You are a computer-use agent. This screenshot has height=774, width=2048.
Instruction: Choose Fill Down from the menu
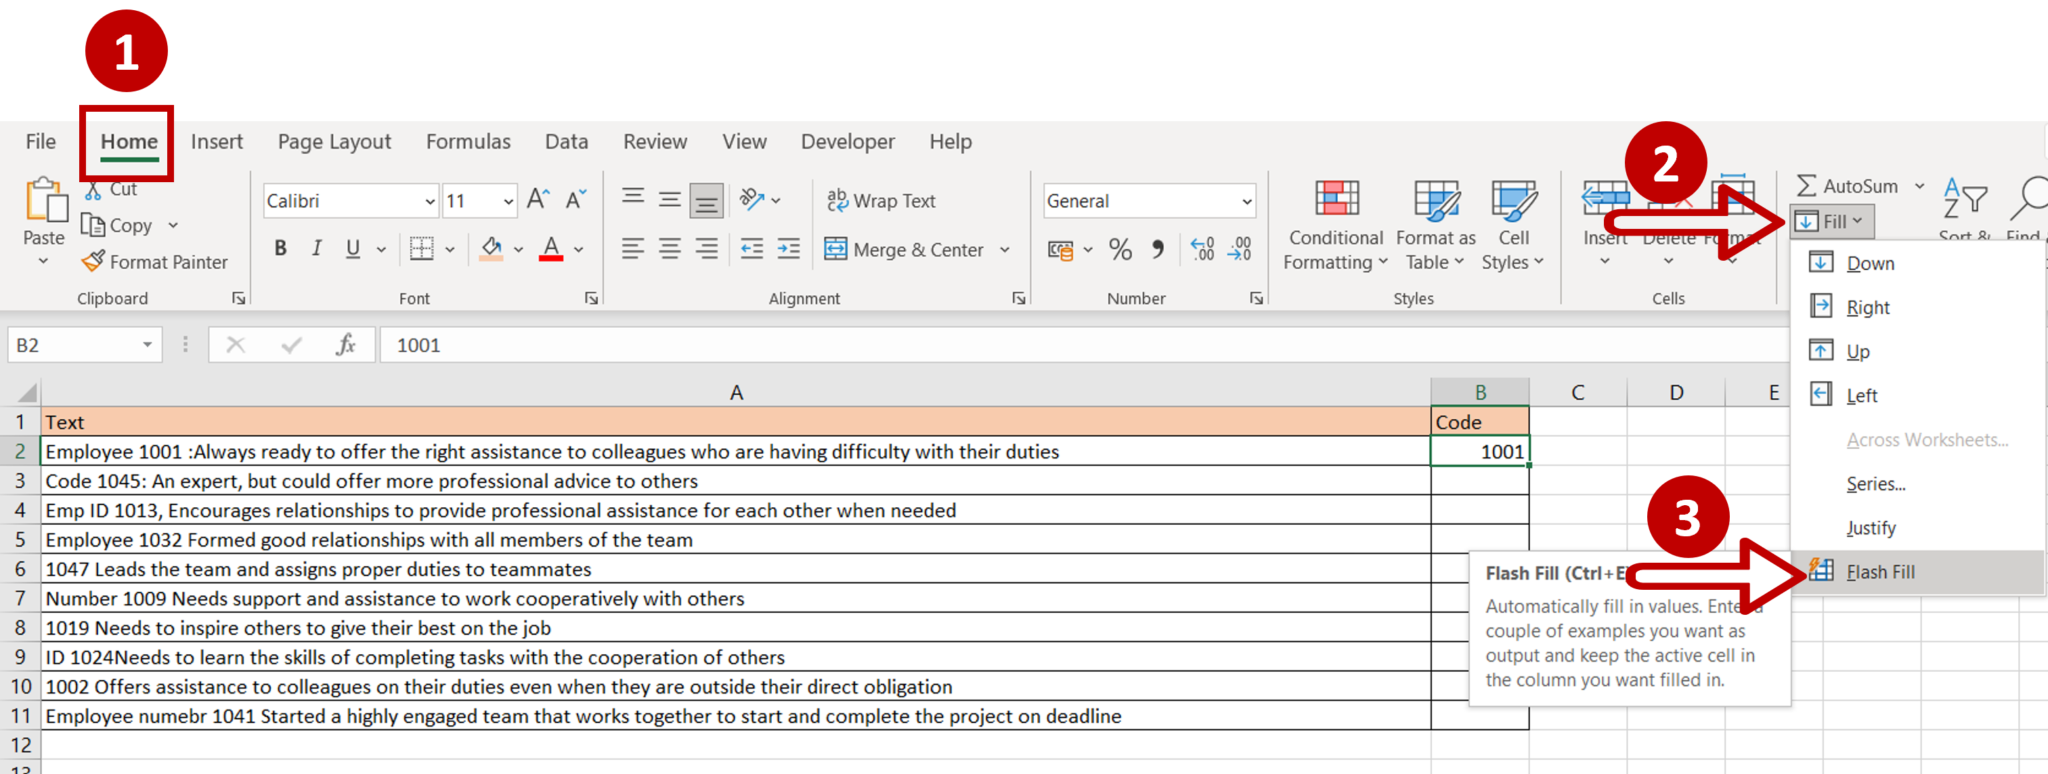tap(1917, 263)
